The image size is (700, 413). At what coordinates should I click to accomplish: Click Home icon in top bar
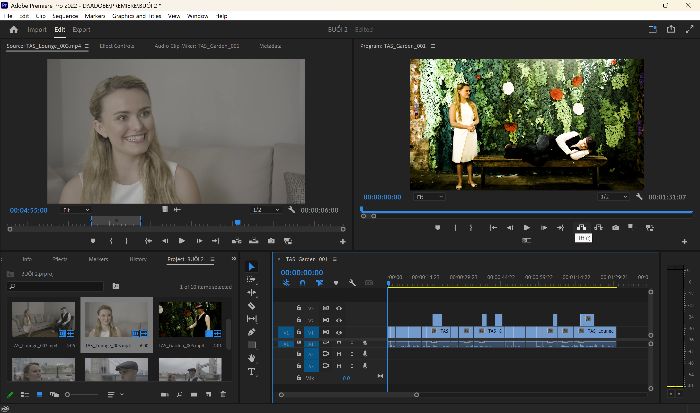[13, 29]
